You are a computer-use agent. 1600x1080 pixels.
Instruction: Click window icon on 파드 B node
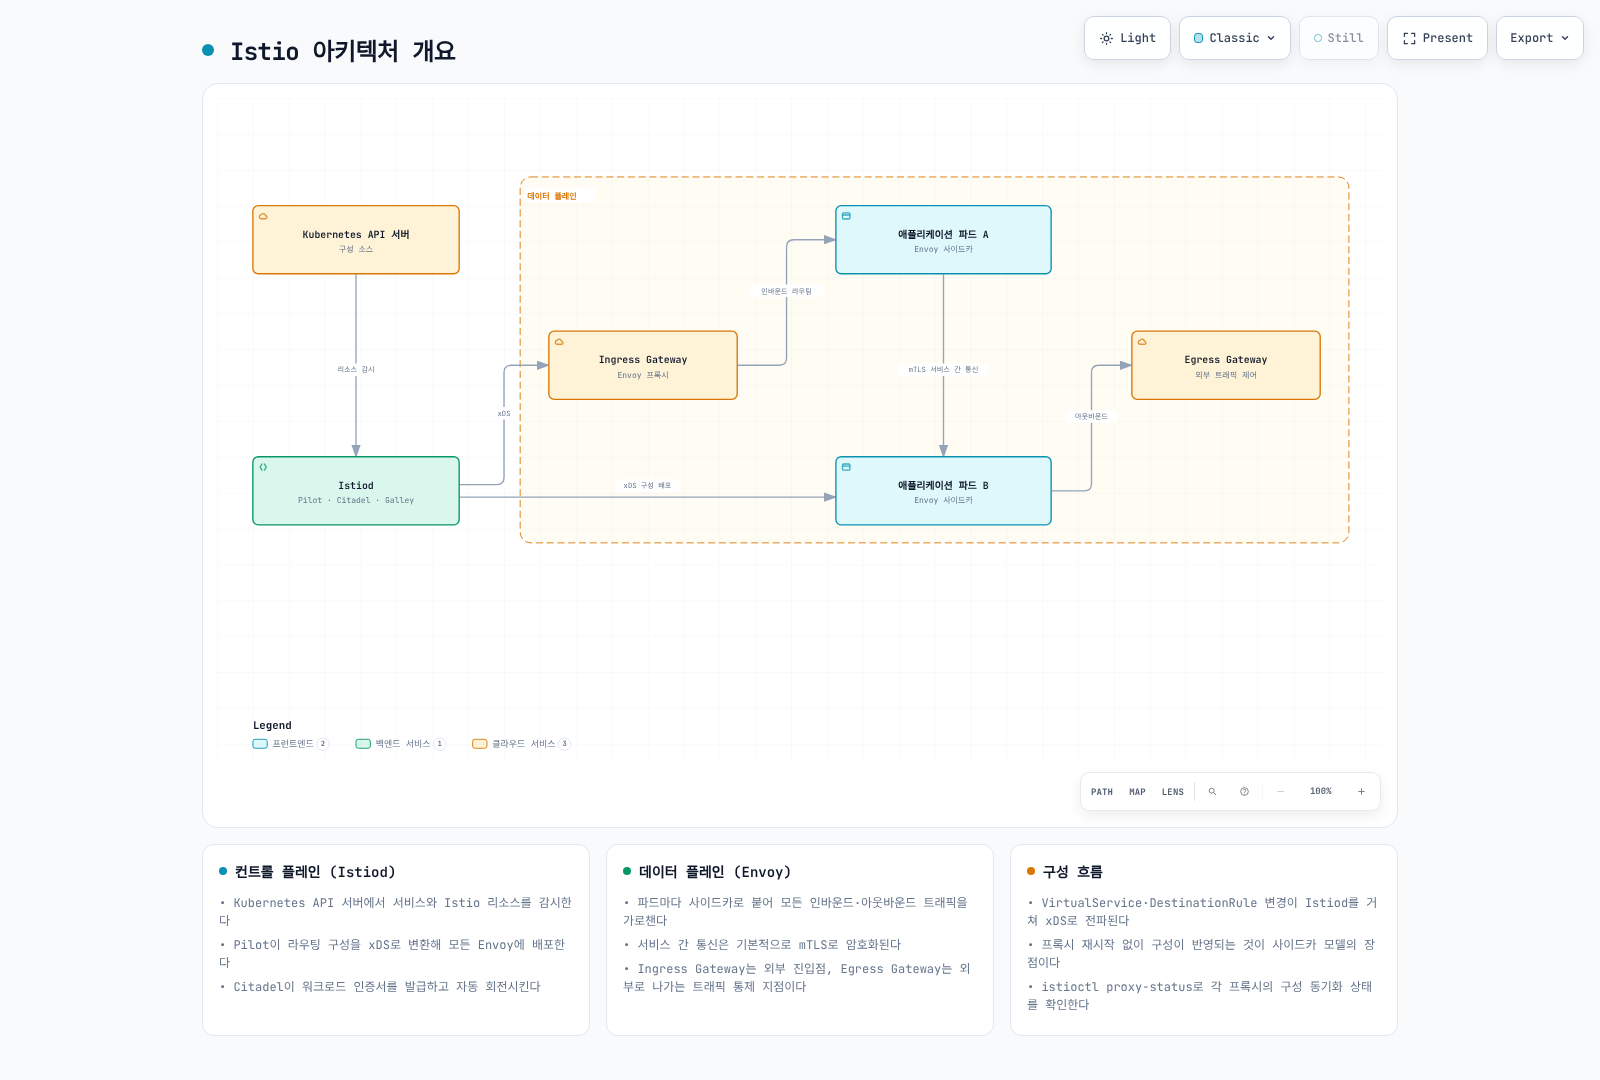846,467
